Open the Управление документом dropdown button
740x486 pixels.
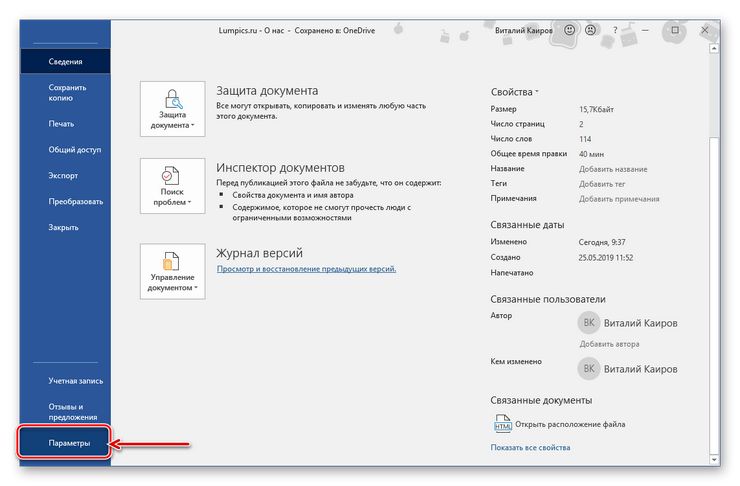tap(172, 271)
